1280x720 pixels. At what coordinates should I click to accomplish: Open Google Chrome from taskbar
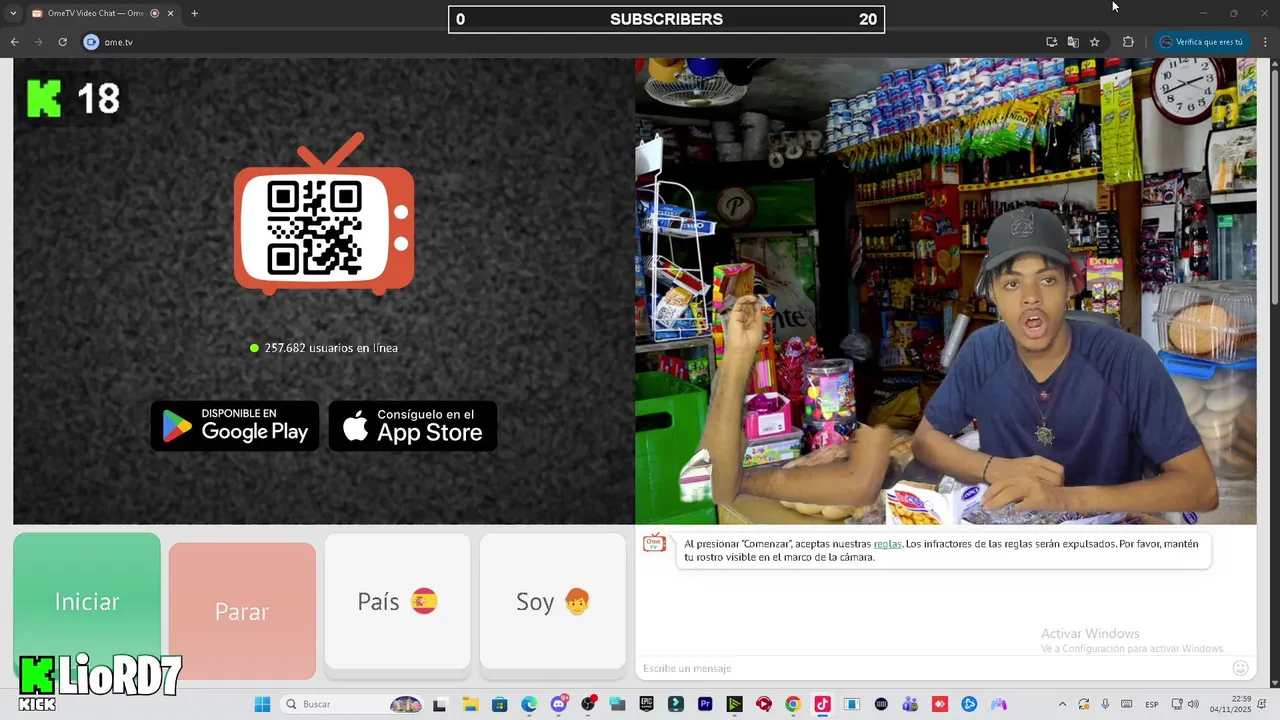pos(793,704)
